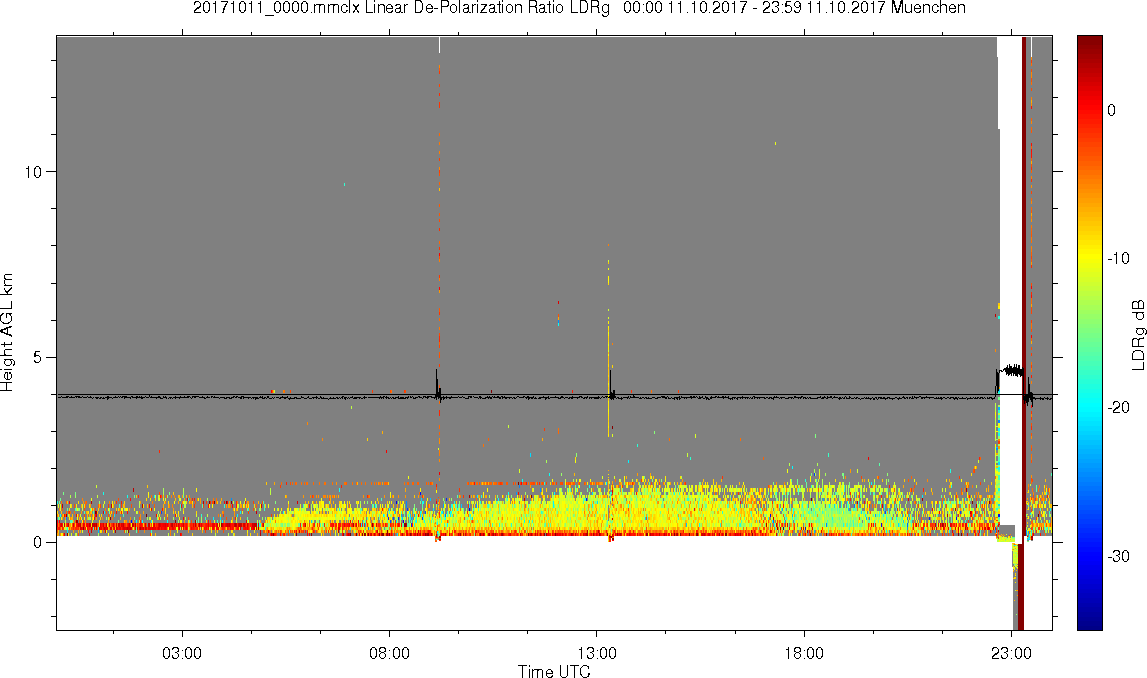Click the colorbar value label 0
The image size is (1147, 678).
click(1111, 110)
